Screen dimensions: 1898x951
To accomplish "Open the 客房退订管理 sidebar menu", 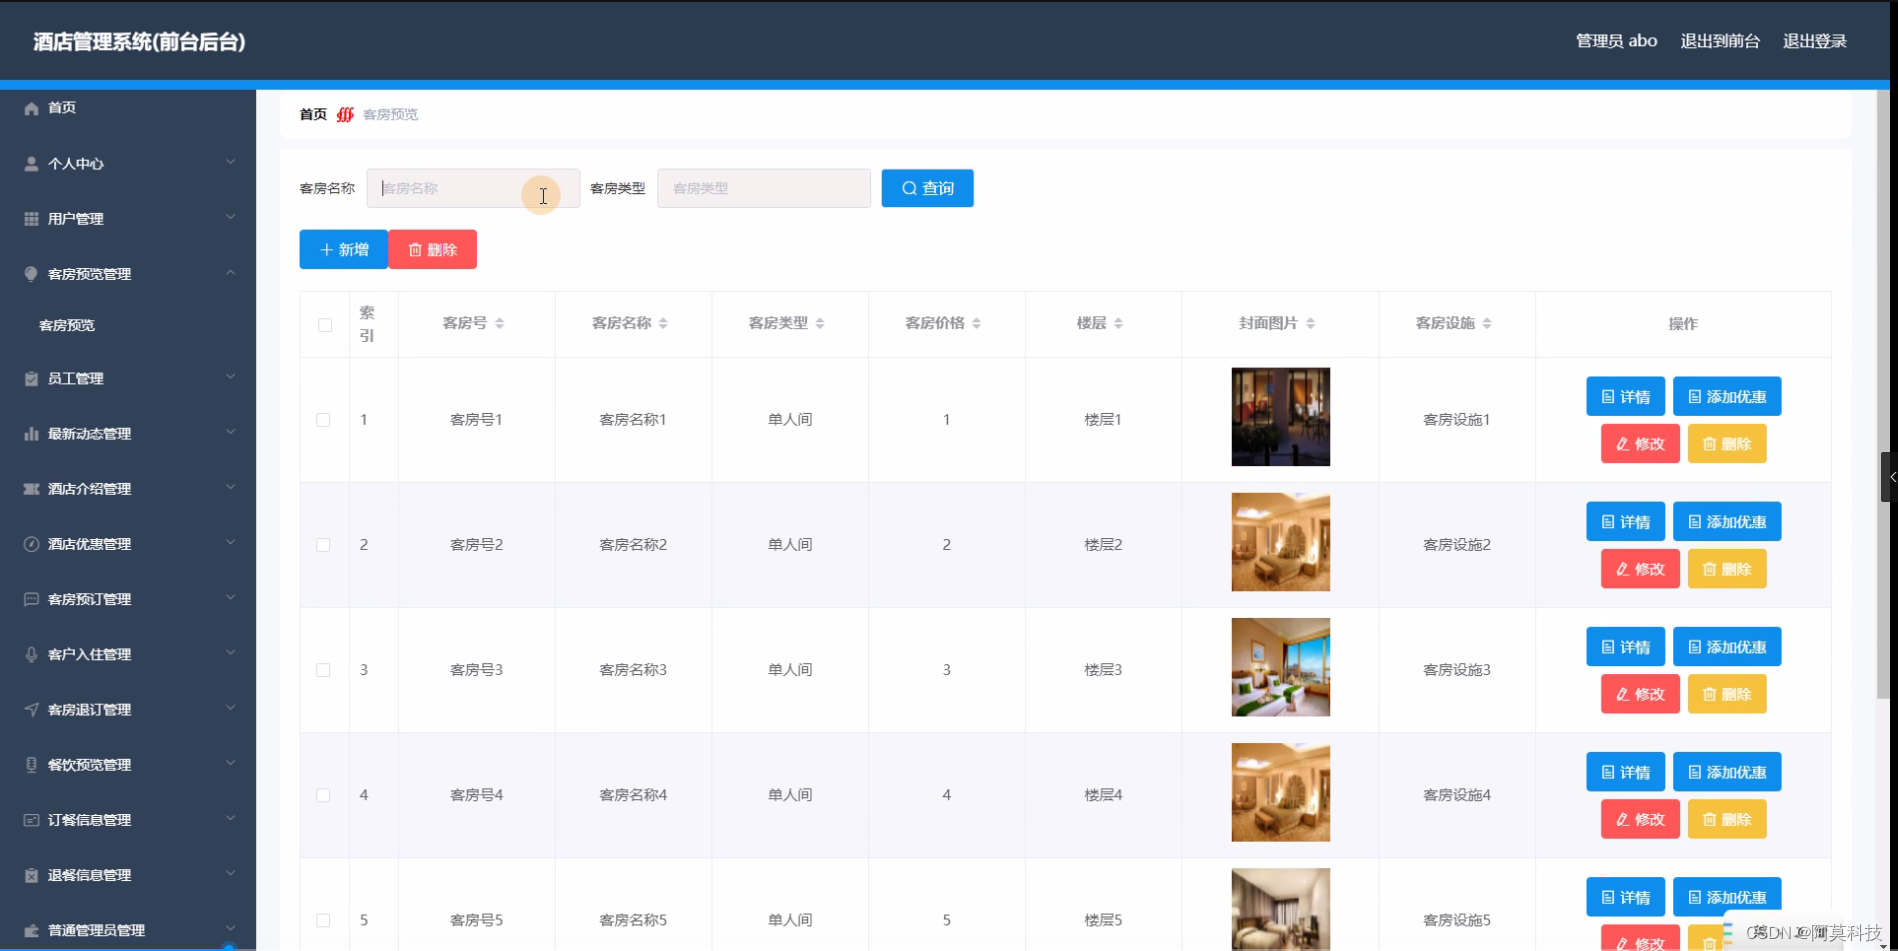I will click(127, 709).
